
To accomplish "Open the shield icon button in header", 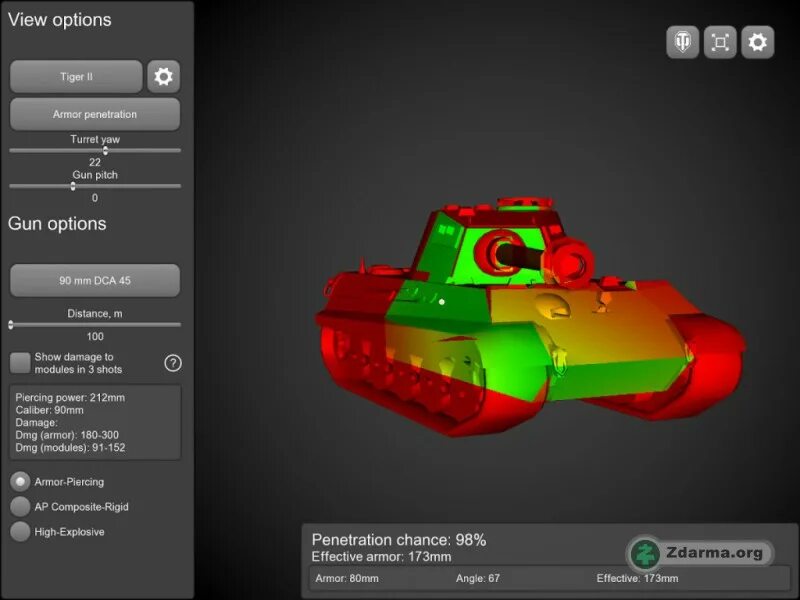I will [682, 42].
